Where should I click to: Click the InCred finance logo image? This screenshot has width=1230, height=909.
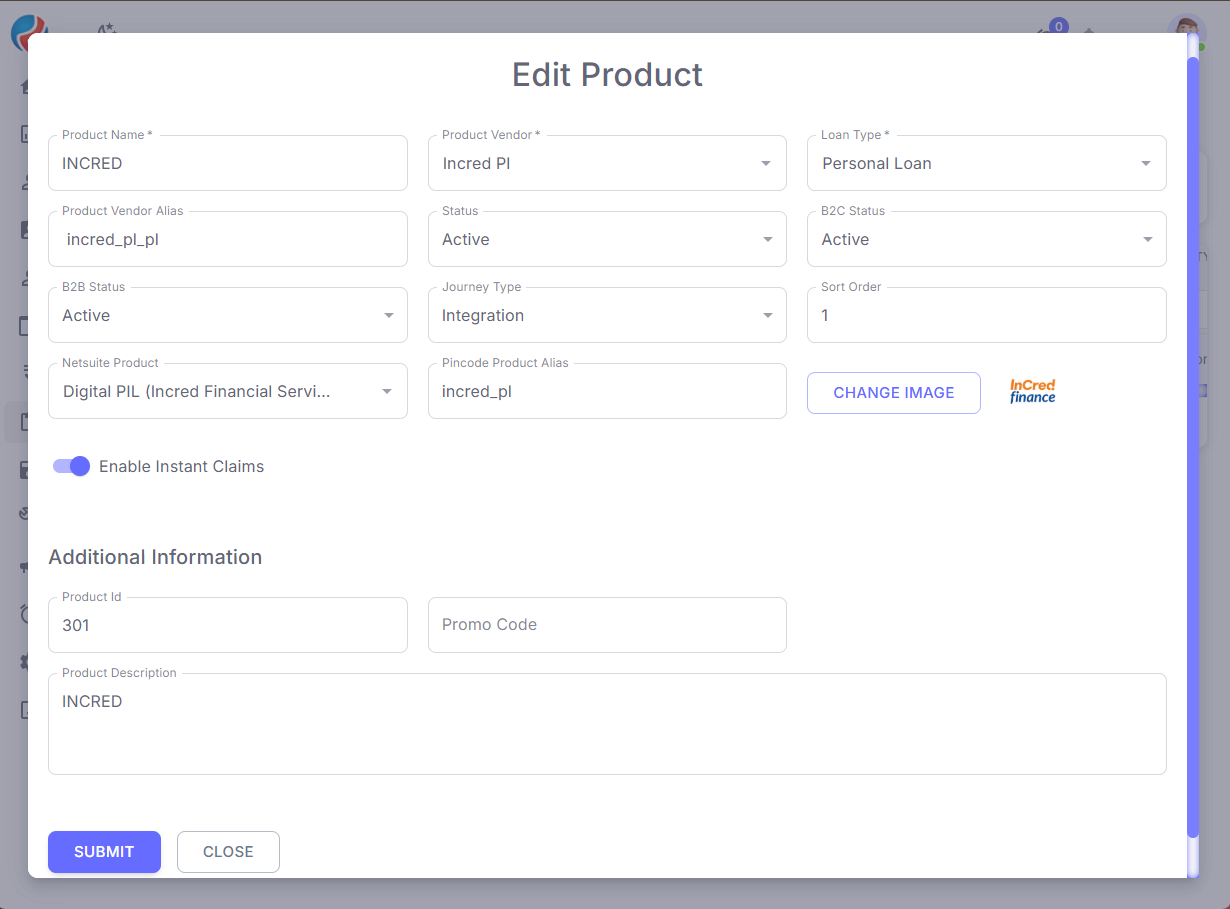pyautogui.click(x=1032, y=391)
